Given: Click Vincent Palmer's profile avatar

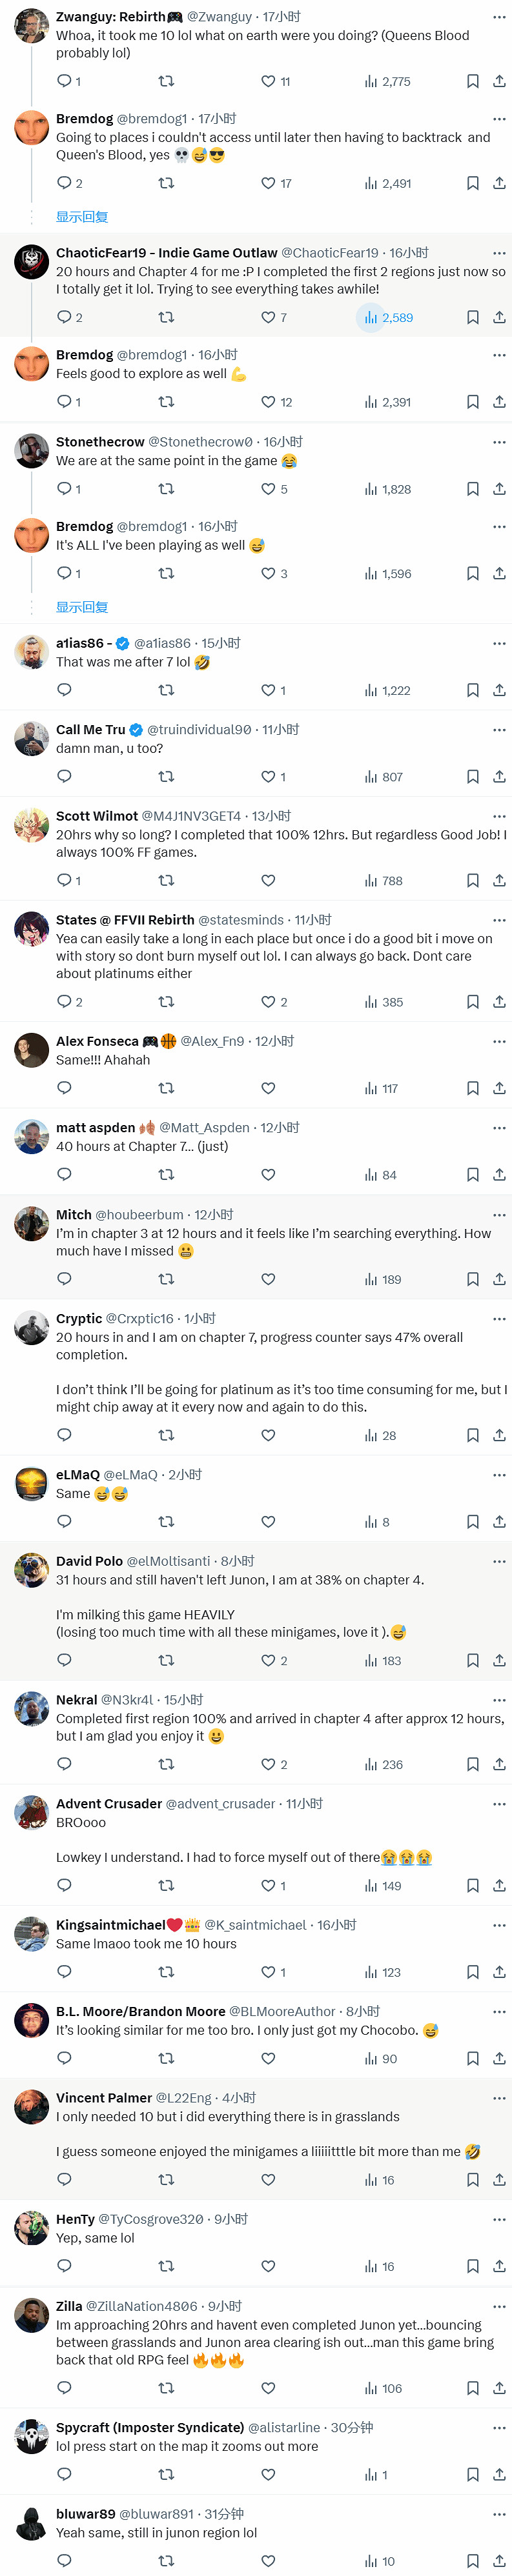Looking at the screenshot, I should [32, 2107].
